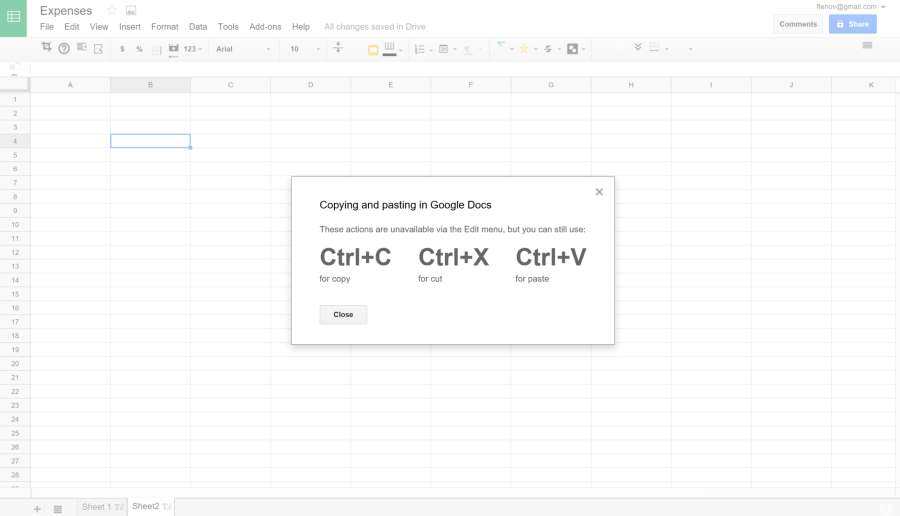
Task: Apply percent format icon
Action: tap(139, 49)
